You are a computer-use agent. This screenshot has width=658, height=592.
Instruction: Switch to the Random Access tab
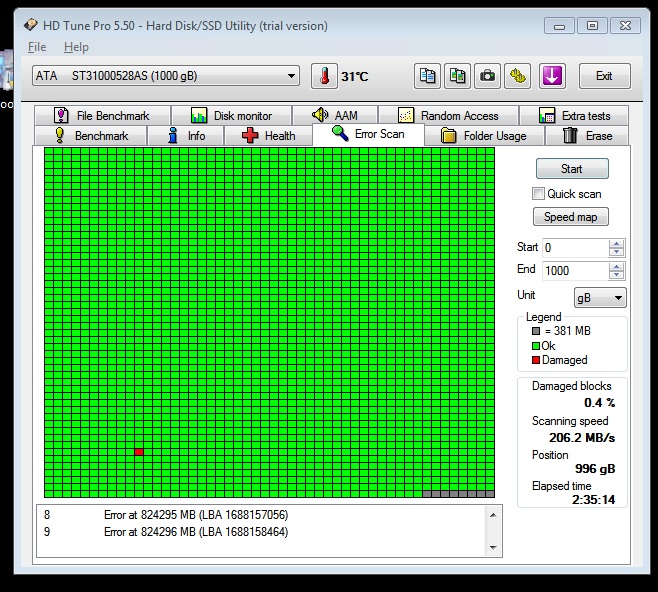tap(448, 115)
